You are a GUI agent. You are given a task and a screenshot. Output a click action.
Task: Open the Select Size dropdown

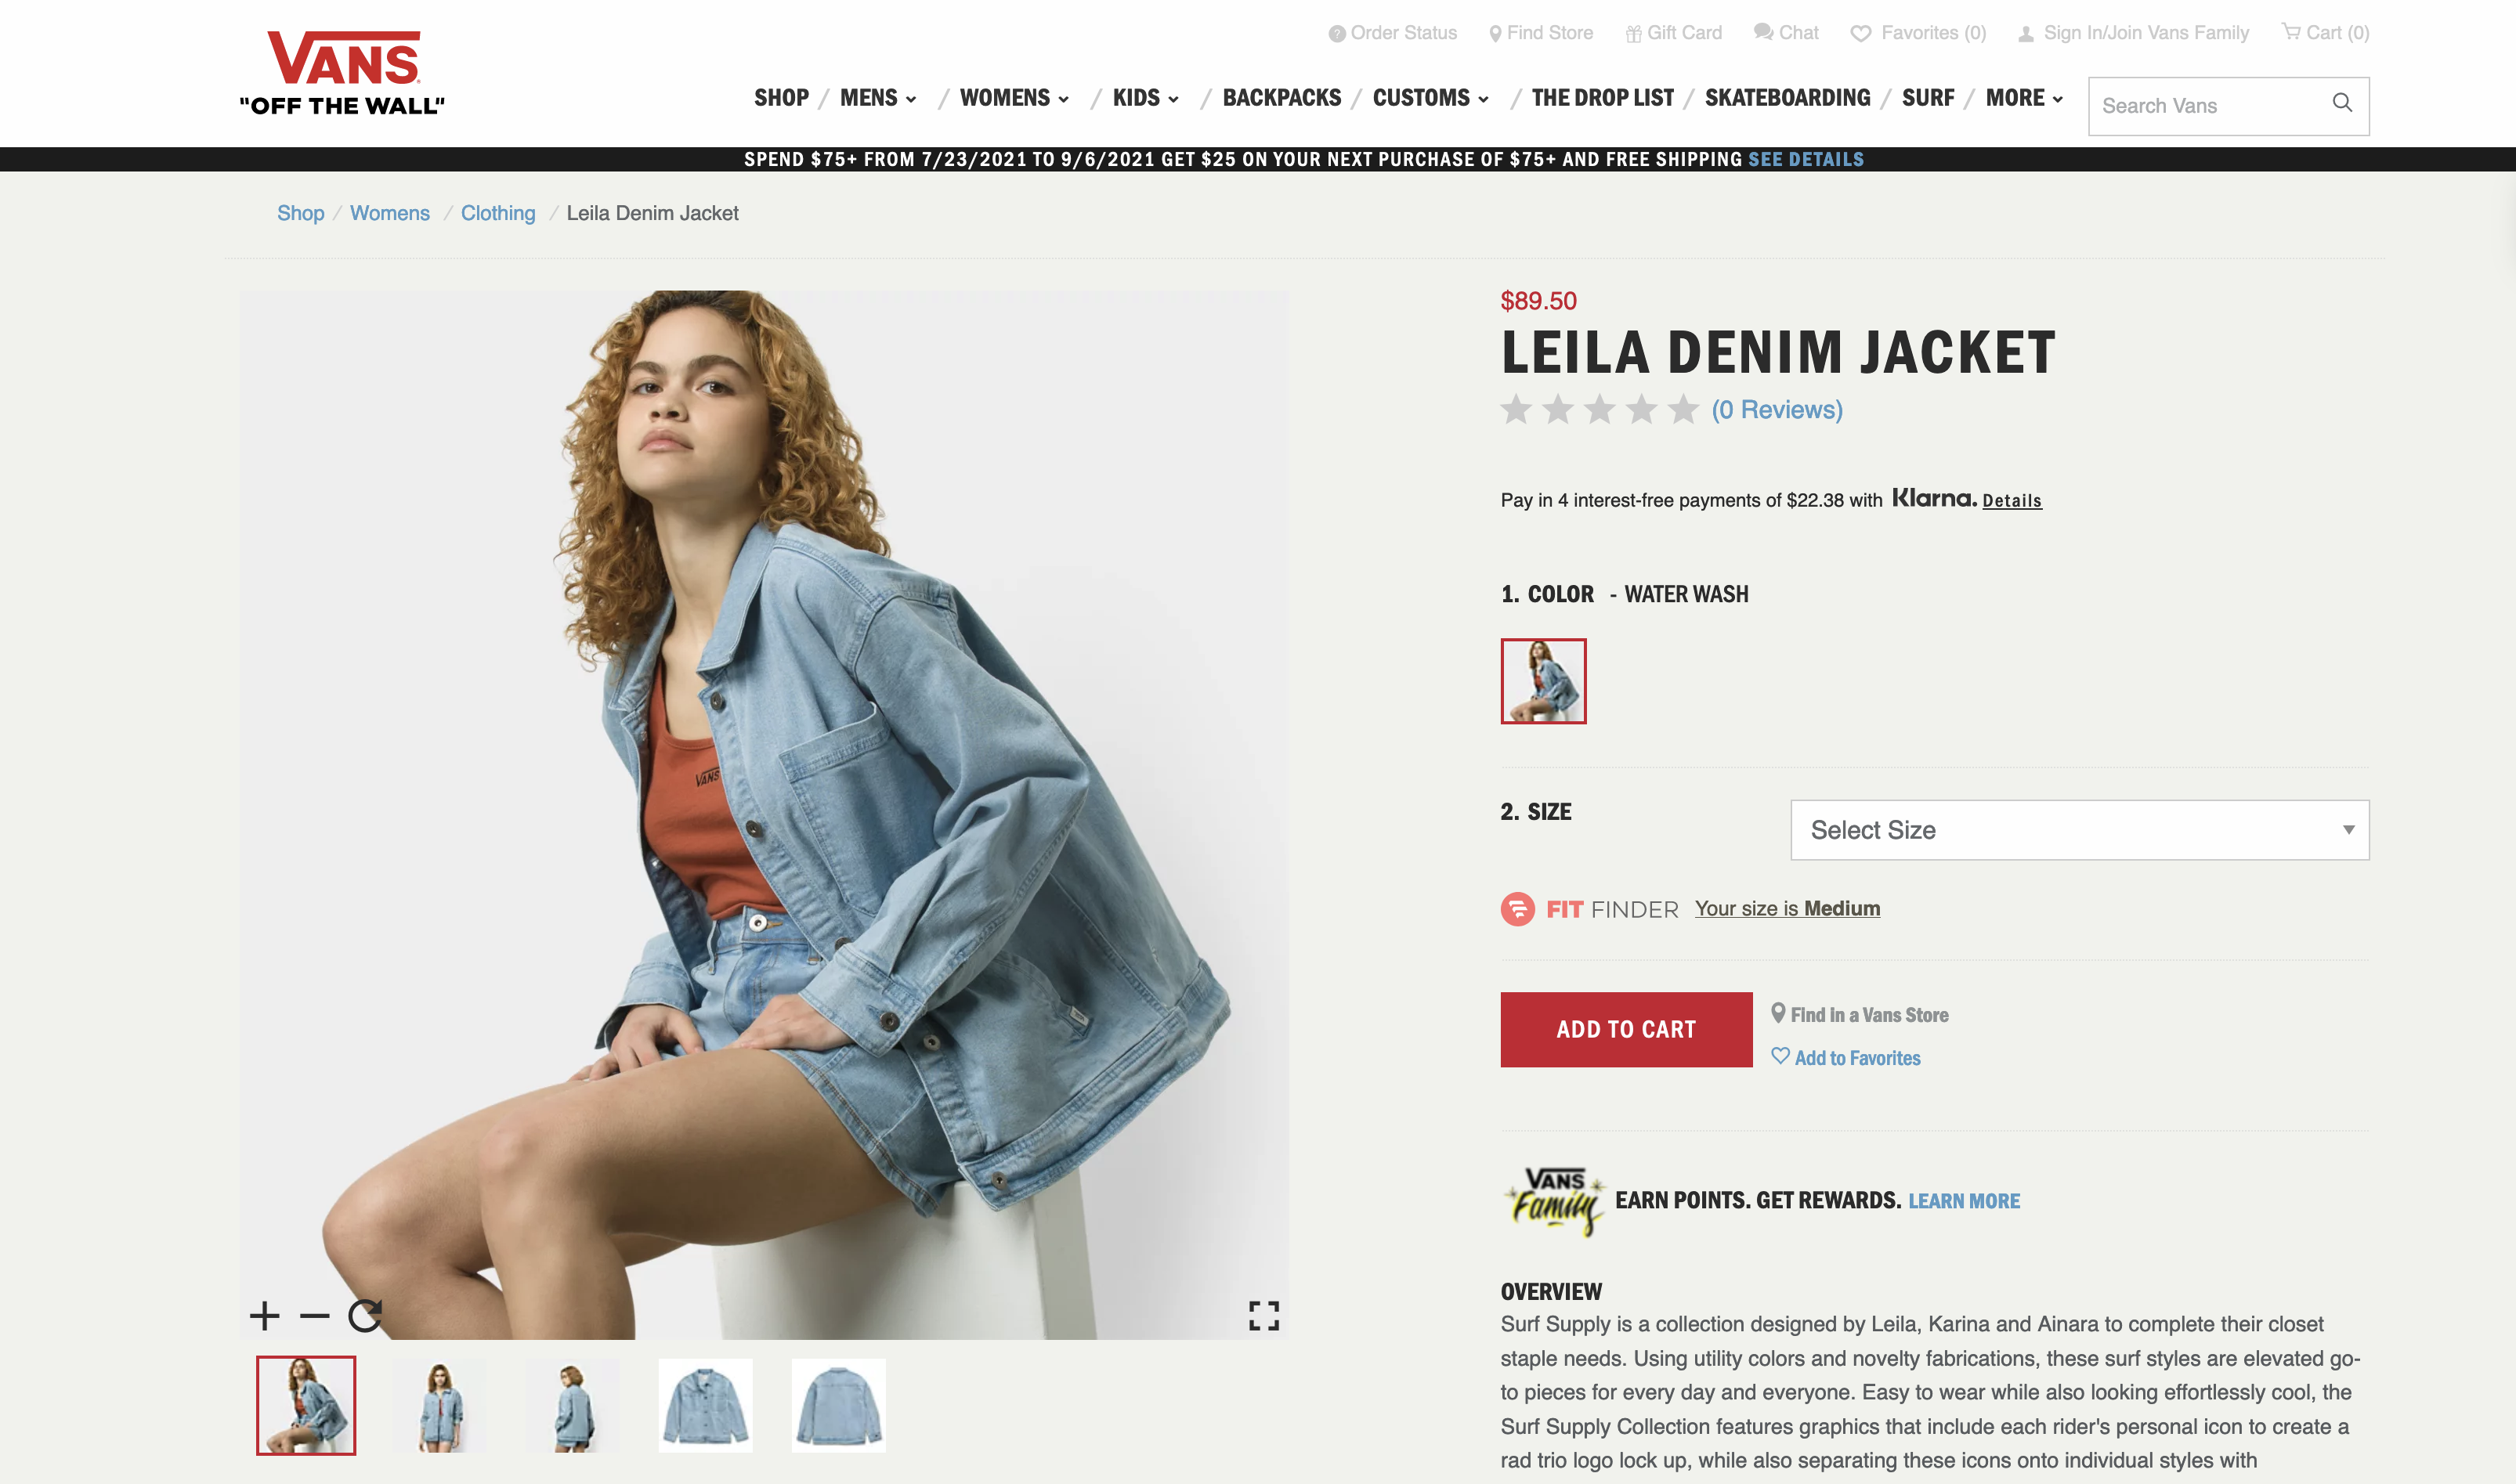coord(2080,830)
